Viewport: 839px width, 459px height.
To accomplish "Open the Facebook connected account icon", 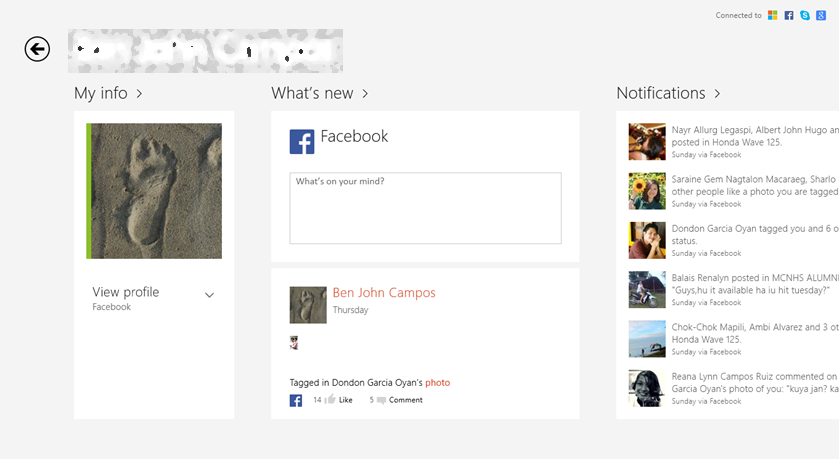I will click(x=789, y=16).
